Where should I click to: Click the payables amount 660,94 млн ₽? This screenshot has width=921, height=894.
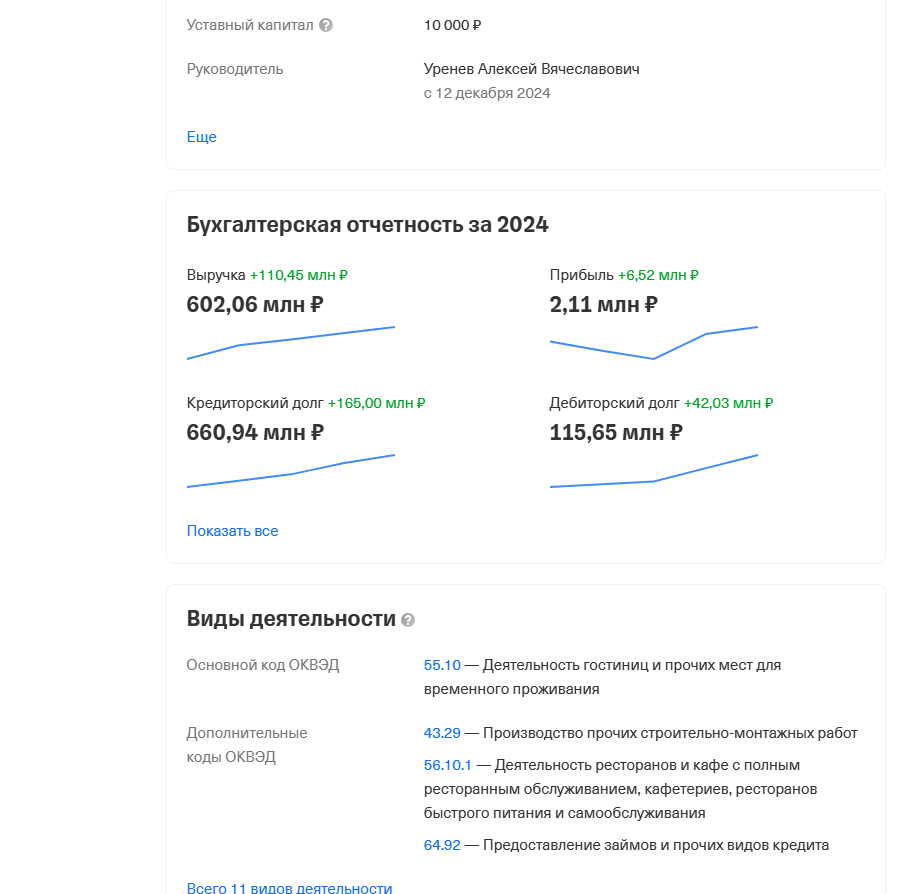255,433
